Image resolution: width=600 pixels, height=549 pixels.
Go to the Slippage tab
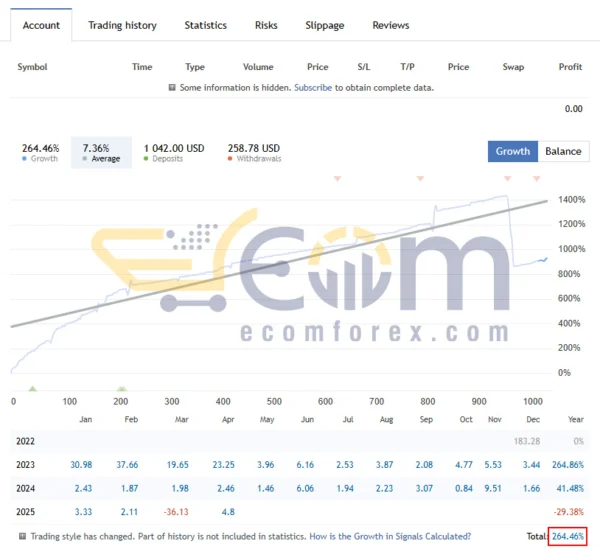[x=325, y=25]
